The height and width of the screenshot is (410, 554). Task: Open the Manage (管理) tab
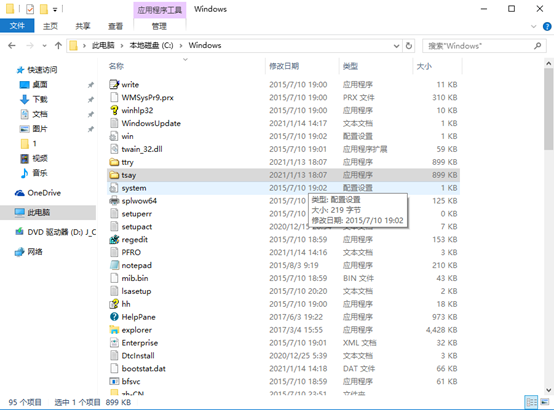click(159, 26)
